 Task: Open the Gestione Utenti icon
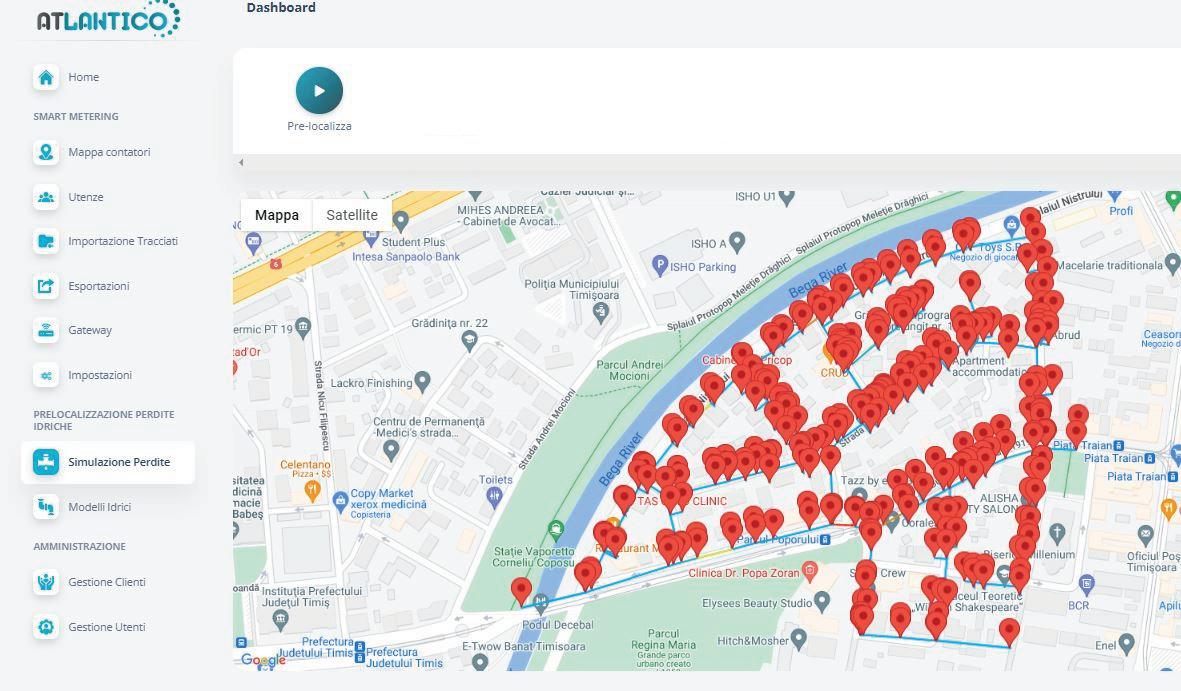(x=46, y=627)
